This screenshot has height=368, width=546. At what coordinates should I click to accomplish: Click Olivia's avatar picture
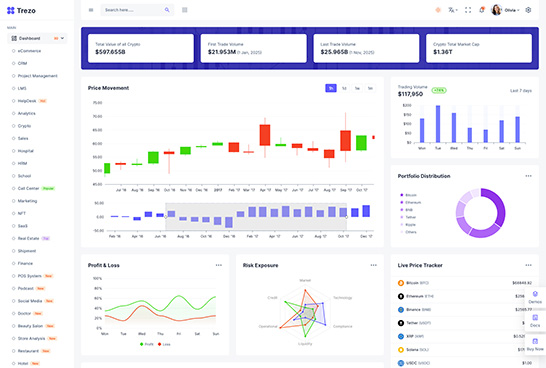[496, 10]
